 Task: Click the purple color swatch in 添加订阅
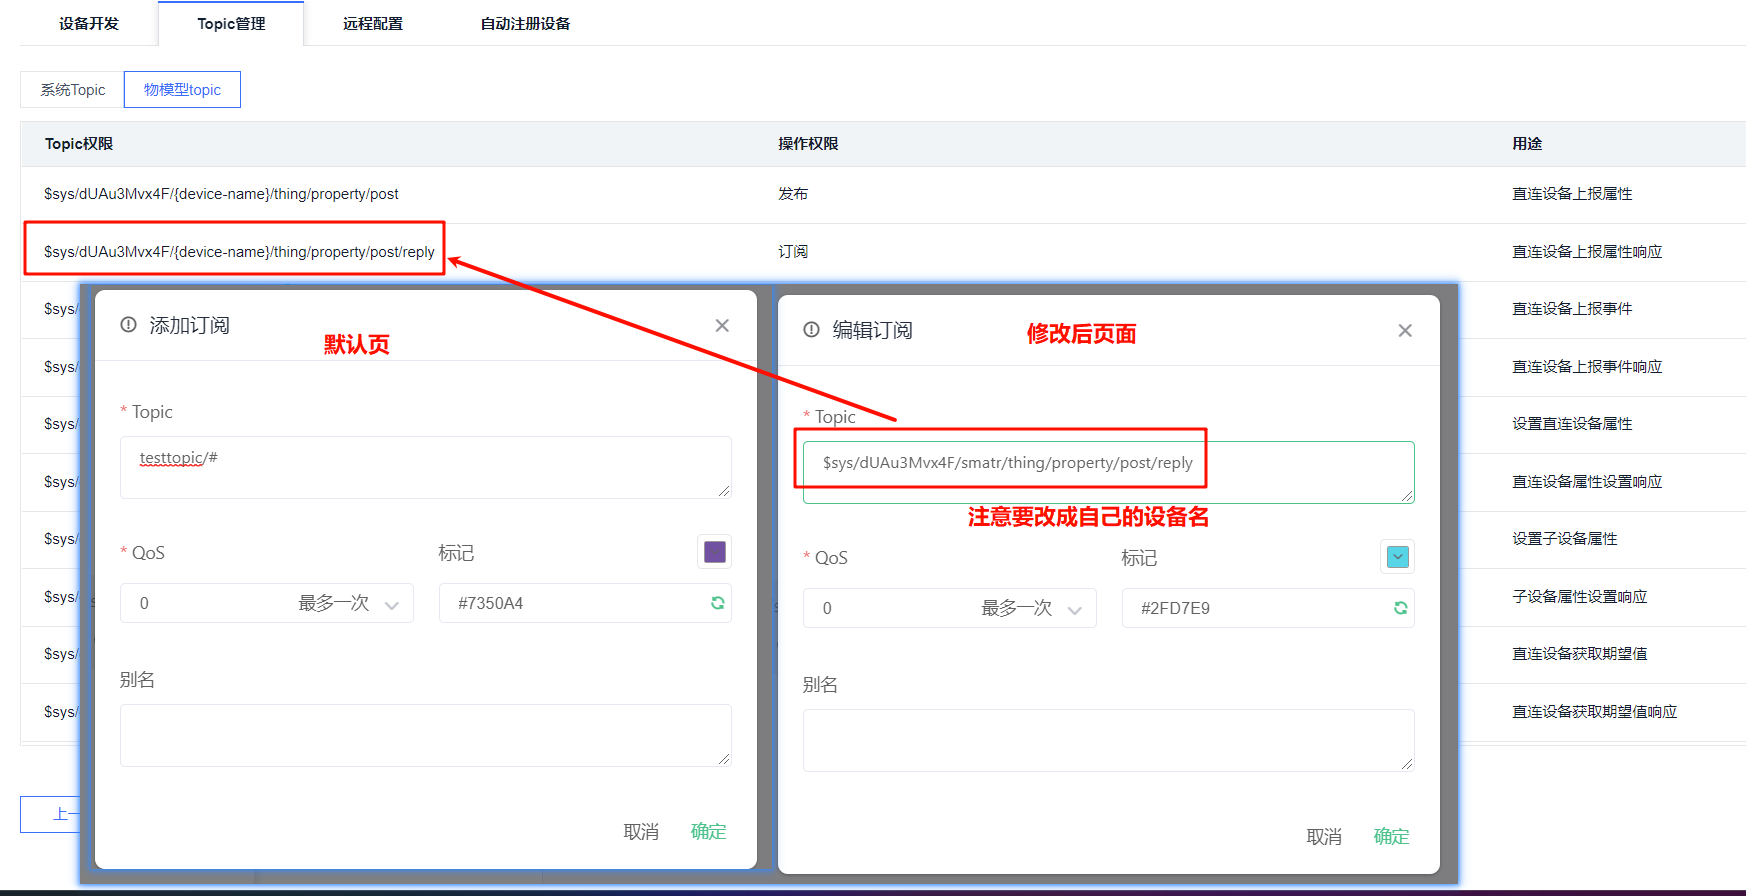[715, 552]
